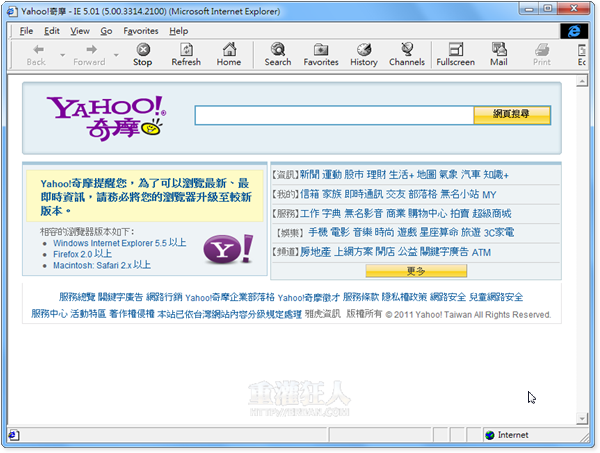Open the 股市 link
The height and width of the screenshot is (453, 600).
point(354,175)
